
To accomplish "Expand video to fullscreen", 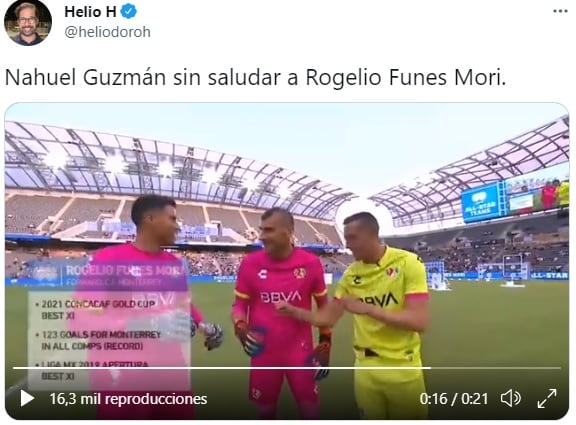I will 547,399.
